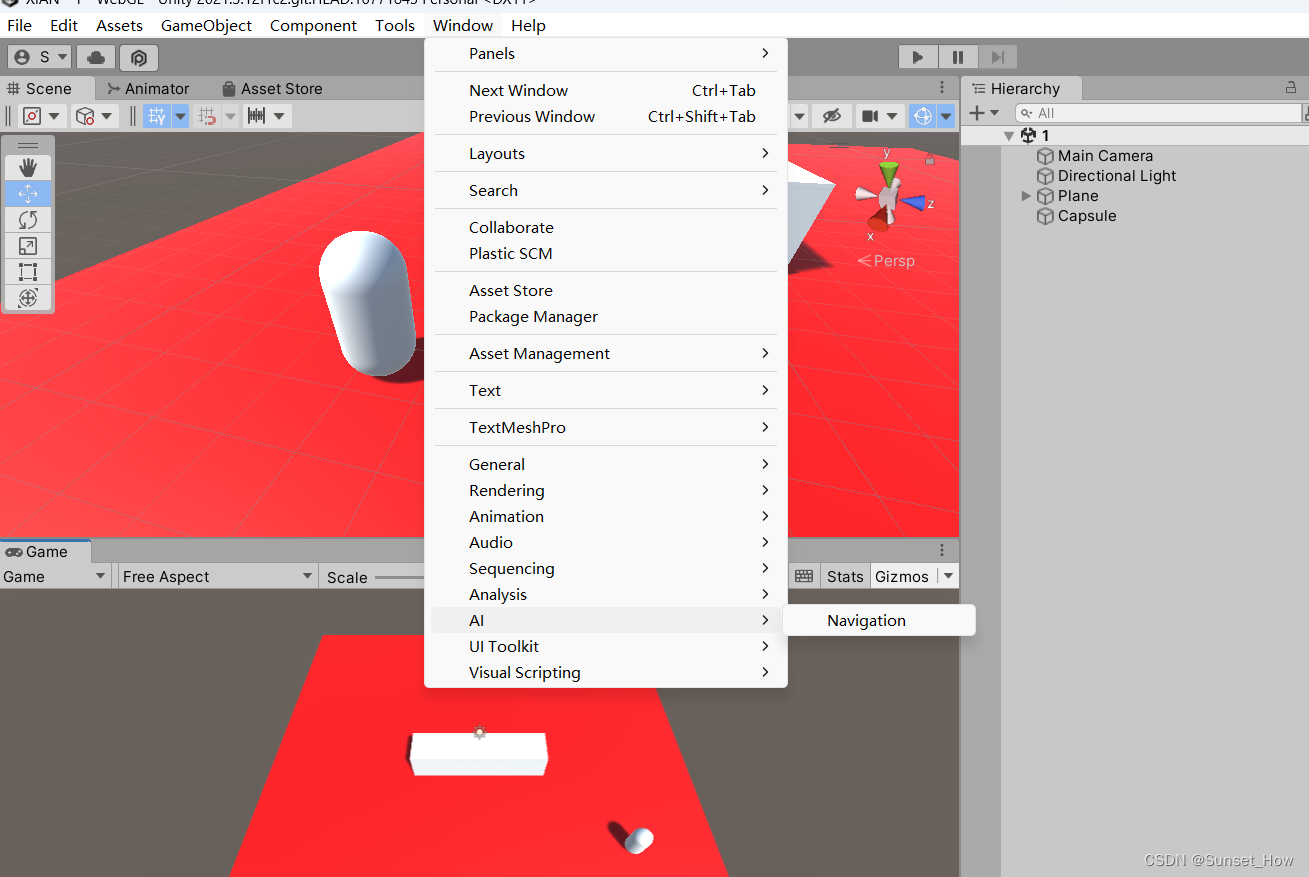Open the Gizmos dropdown arrow in Game view
The height and width of the screenshot is (877, 1309).
[946, 576]
